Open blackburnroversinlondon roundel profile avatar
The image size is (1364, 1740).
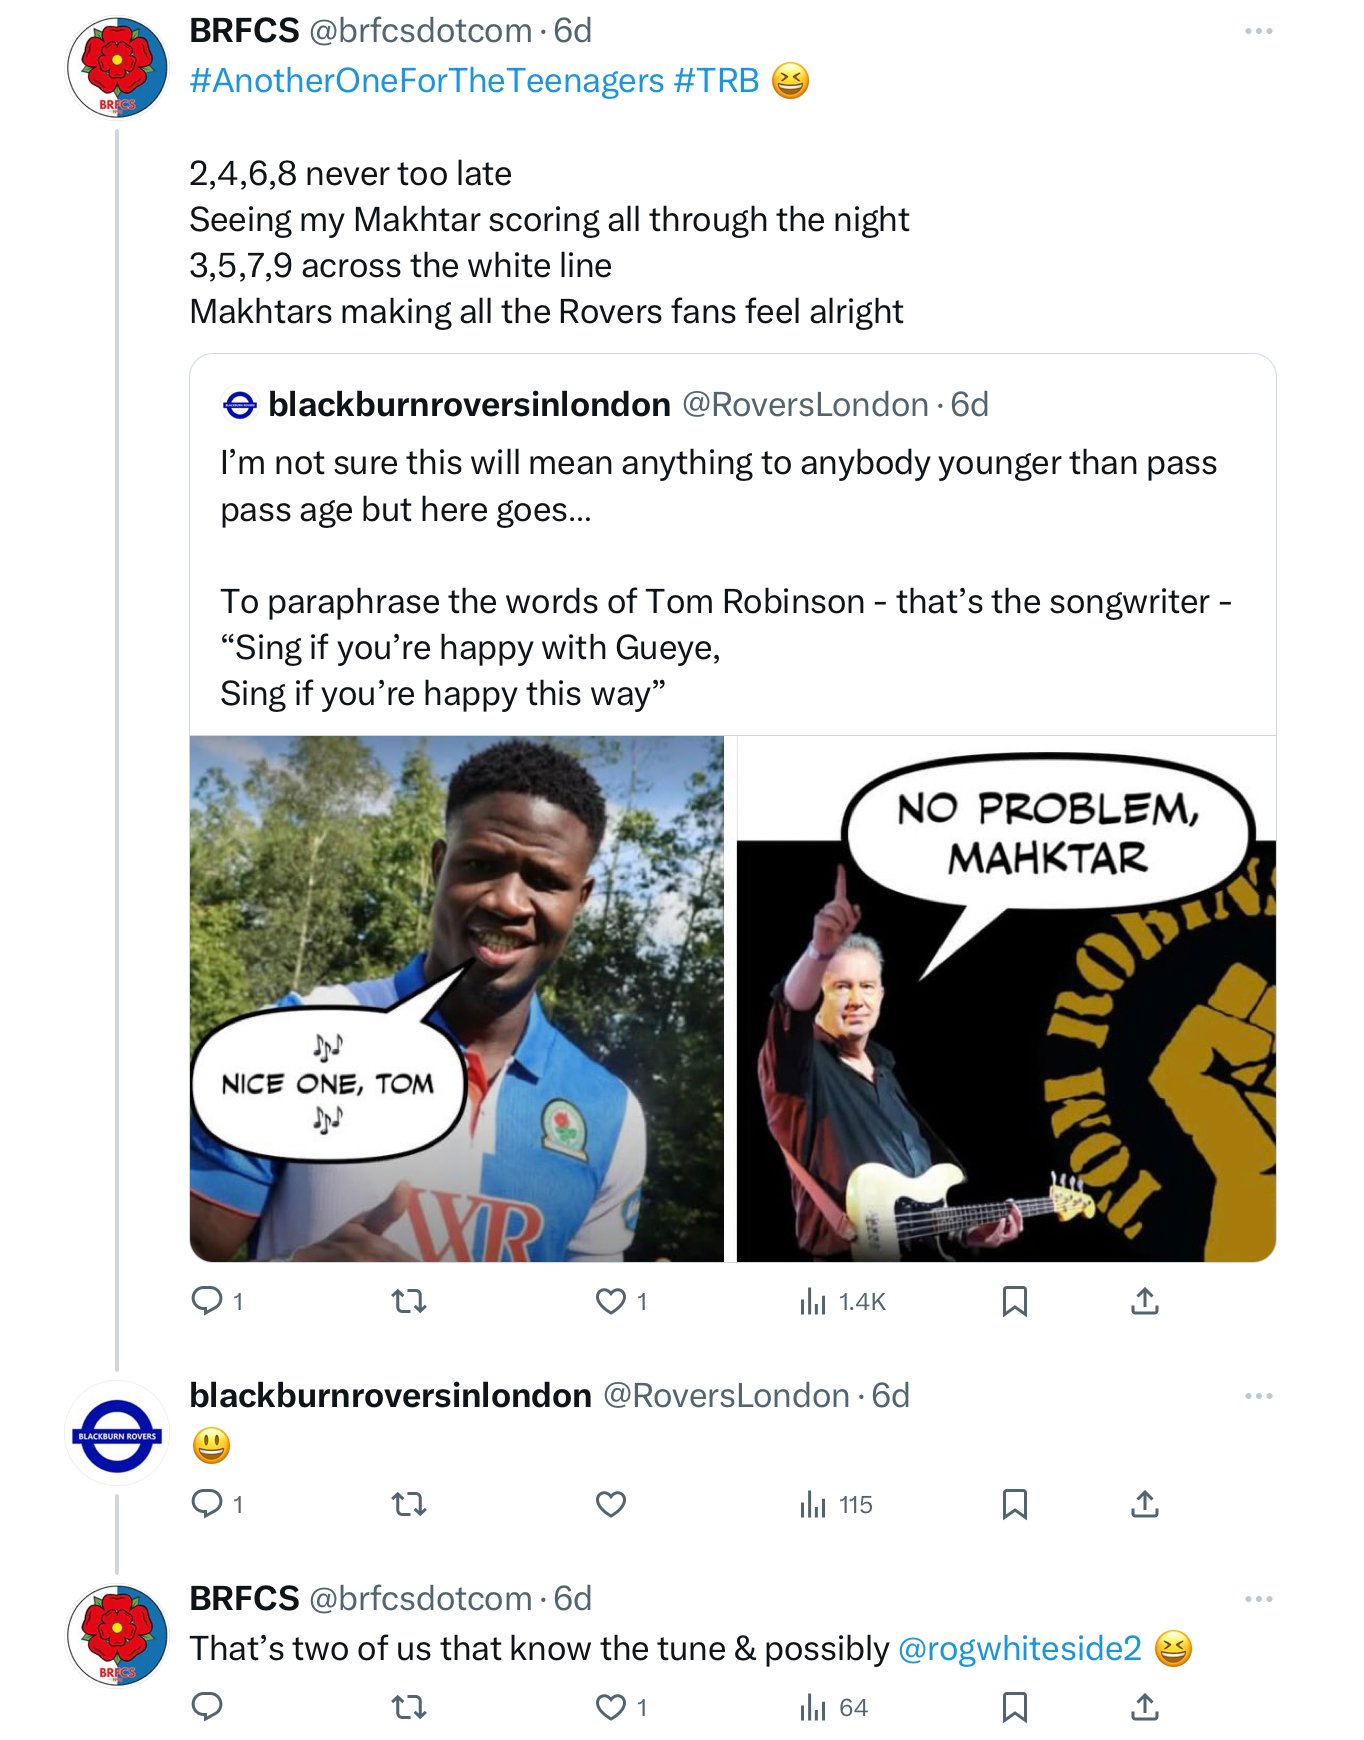[118, 1435]
